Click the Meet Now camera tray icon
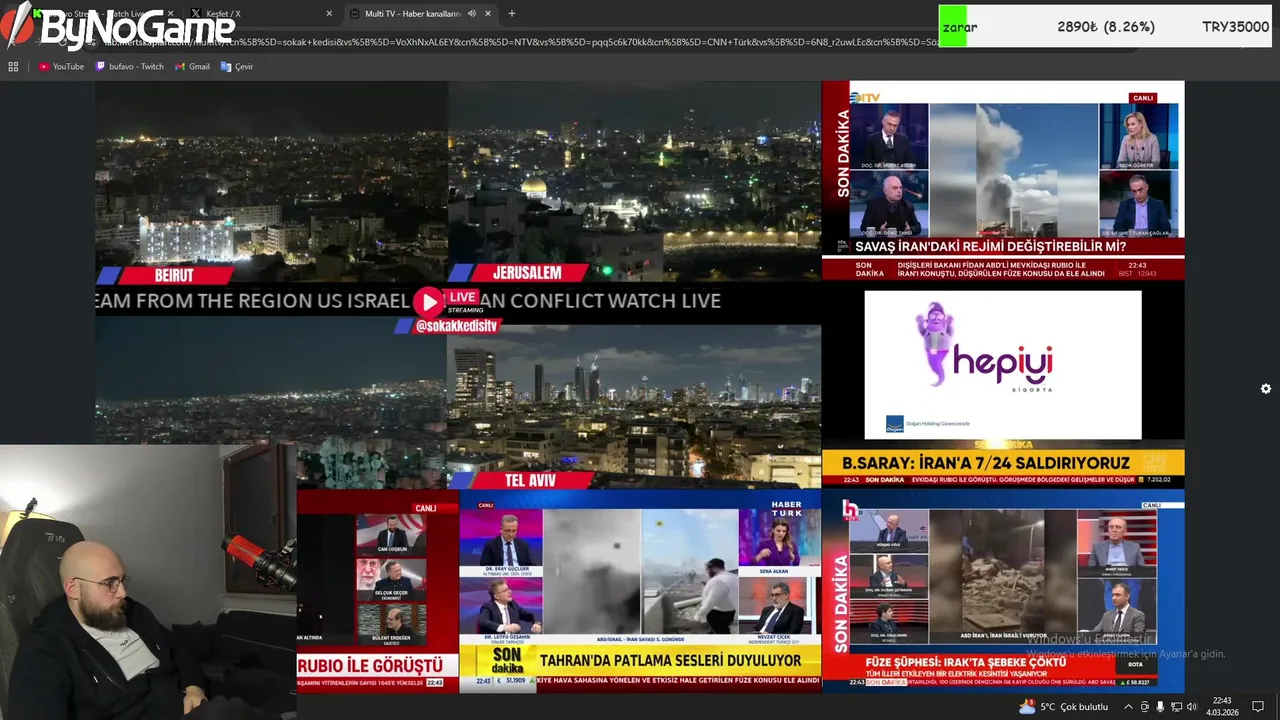Image resolution: width=1280 pixels, height=720 pixels. 1145,706
